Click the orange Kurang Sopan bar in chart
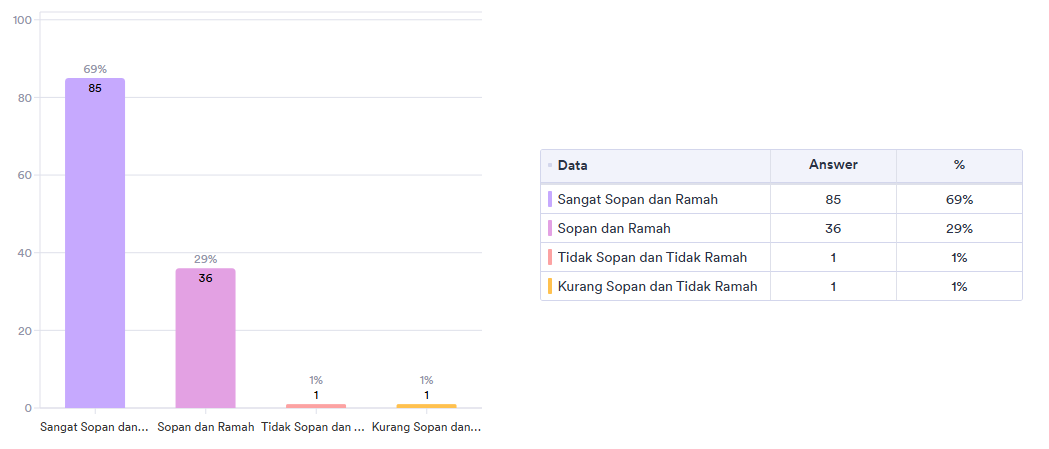This screenshot has height=449, width=1049. click(x=426, y=406)
